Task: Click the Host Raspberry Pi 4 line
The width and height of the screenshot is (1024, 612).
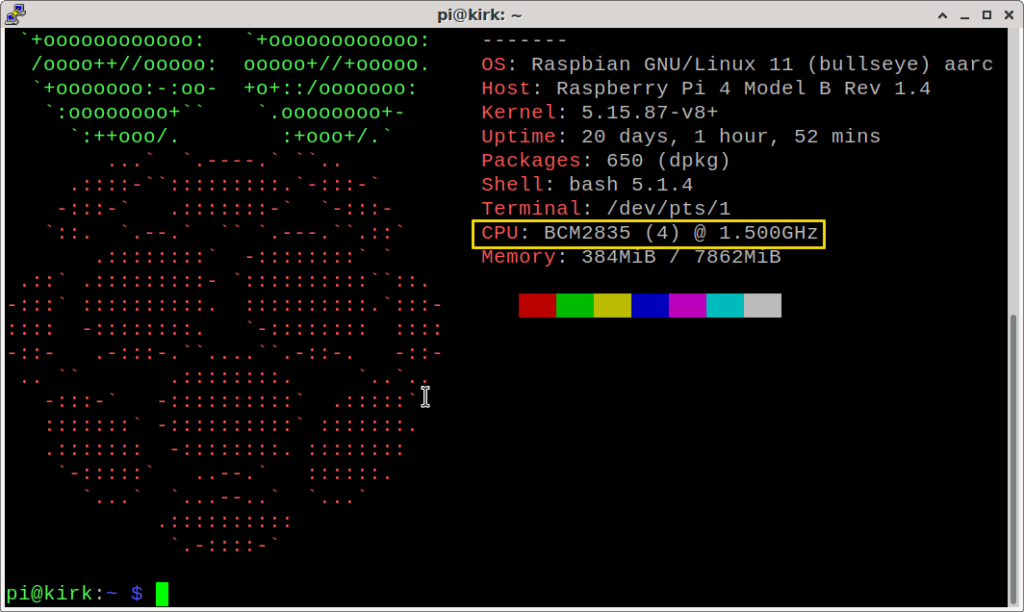Action: click(x=706, y=88)
